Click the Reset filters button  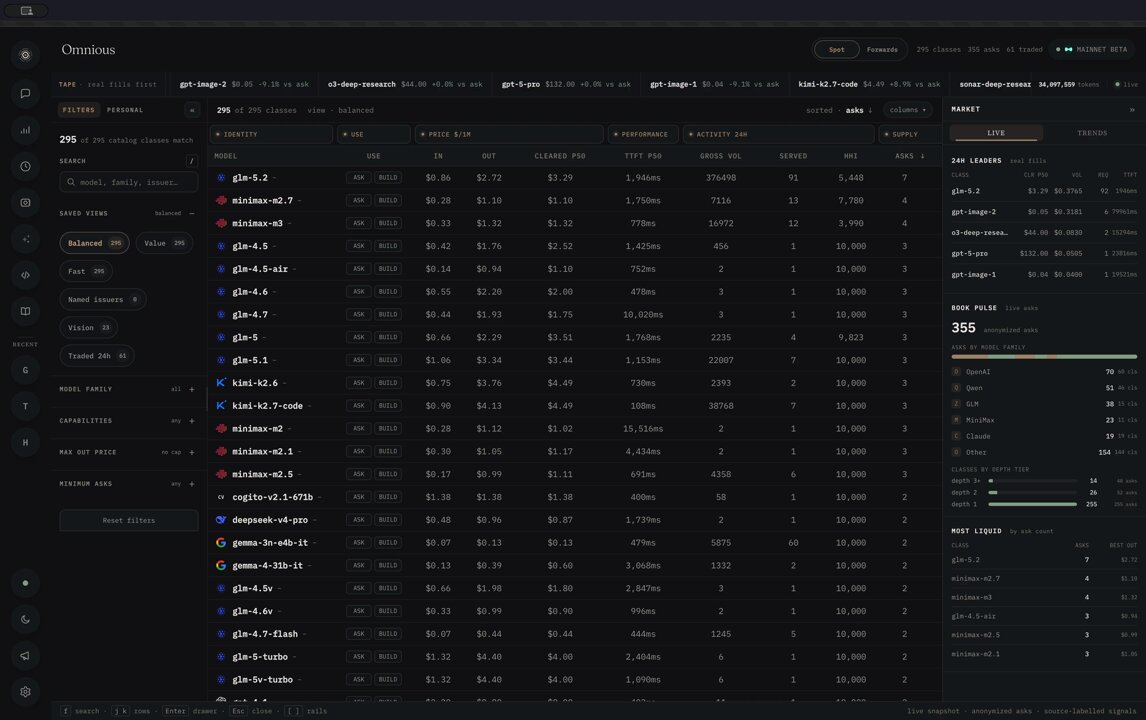point(129,520)
